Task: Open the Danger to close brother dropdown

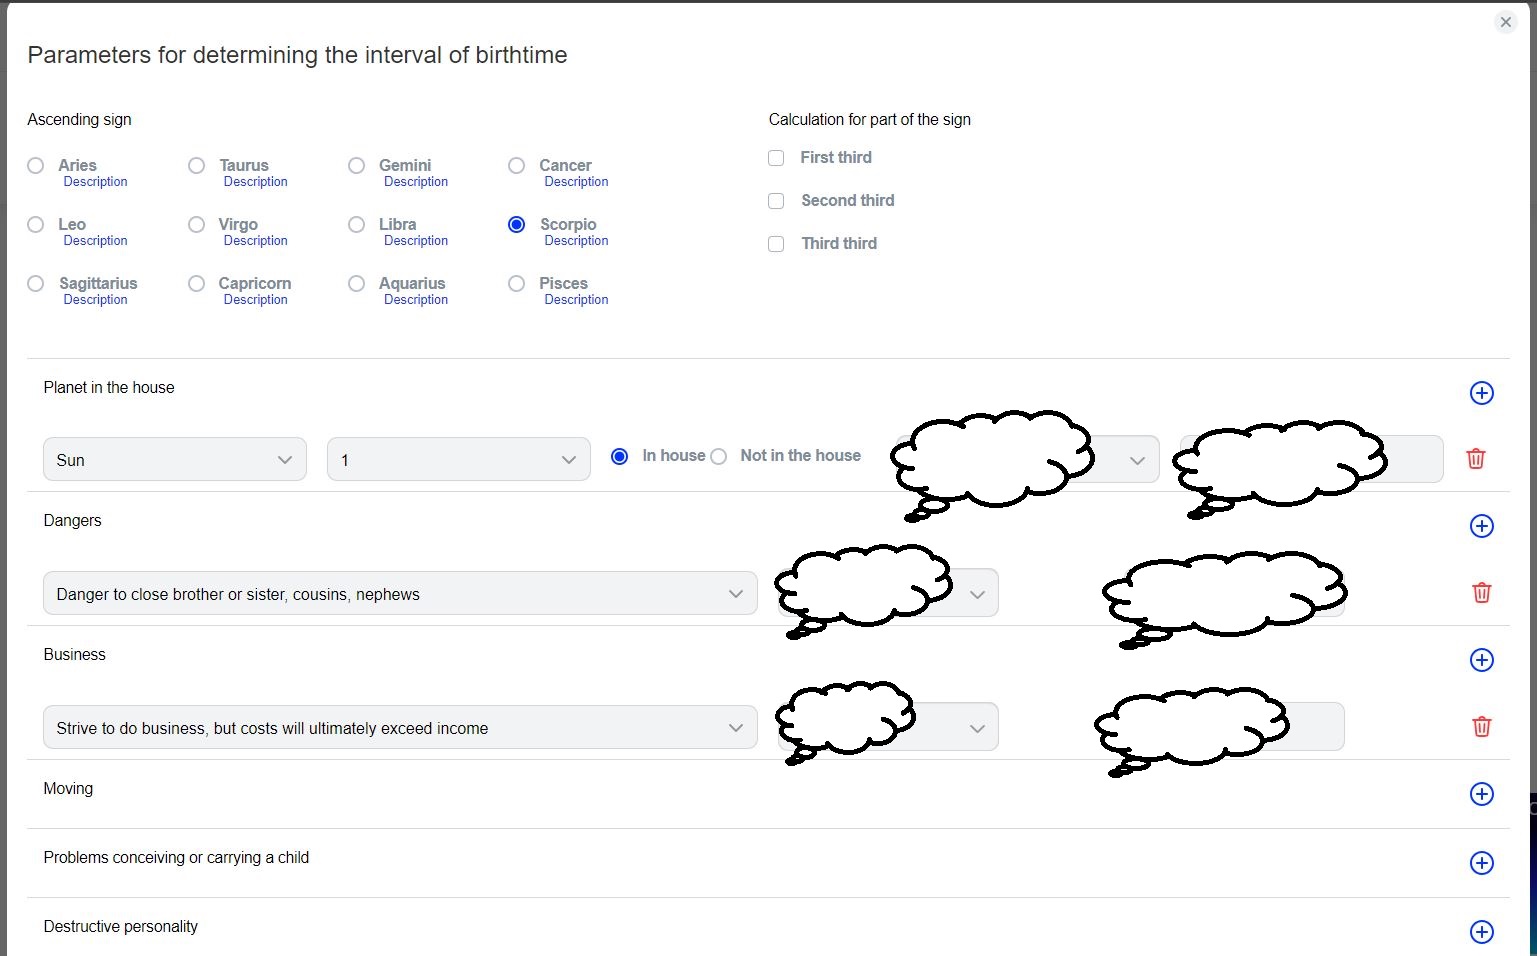Action: (x=399, y=594)
